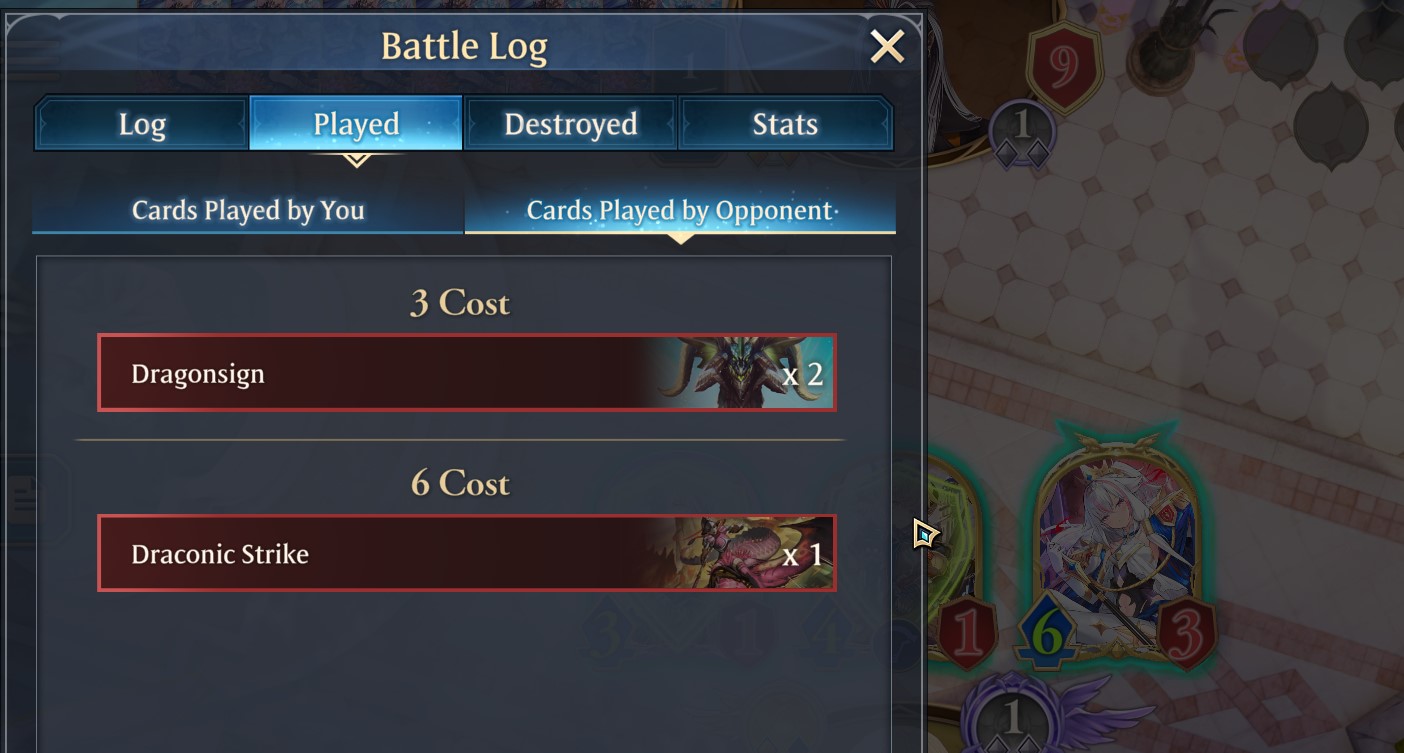Open the Destroyed tab
The image size is (1404, 753).
570,123
